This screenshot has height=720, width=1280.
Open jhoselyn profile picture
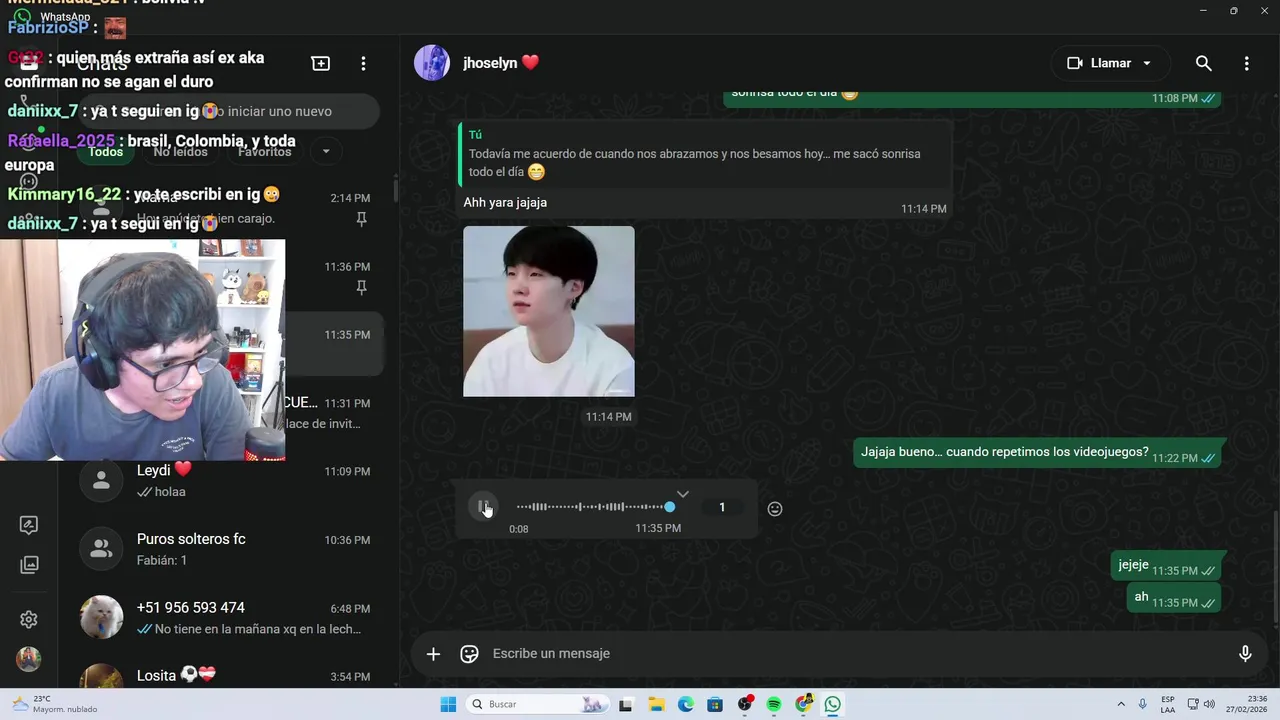[x=432, y=63]
